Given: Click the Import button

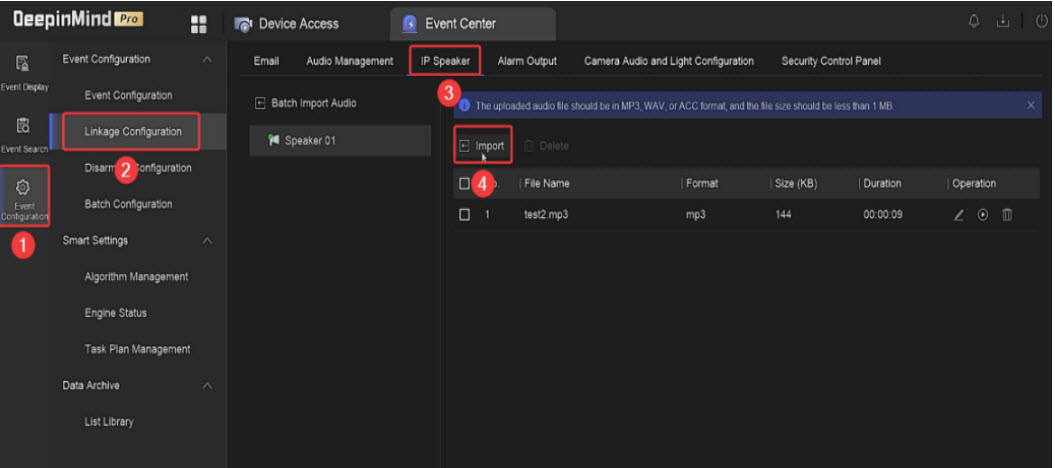Looking at the screenshot, I should (x=482, y=146).
